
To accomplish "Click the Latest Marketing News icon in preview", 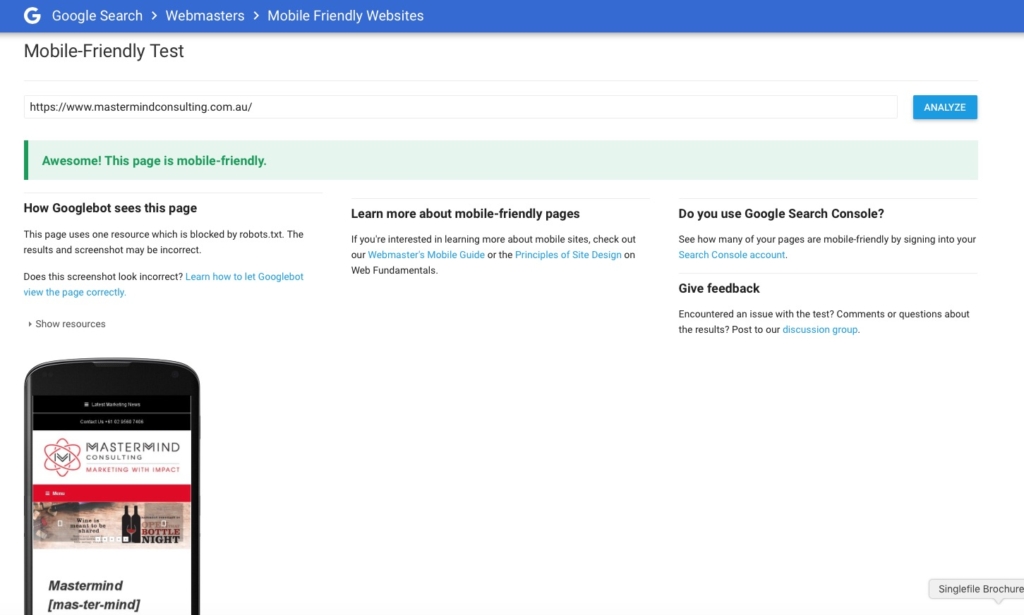I will pyautogui.click(x=86, y=404).
